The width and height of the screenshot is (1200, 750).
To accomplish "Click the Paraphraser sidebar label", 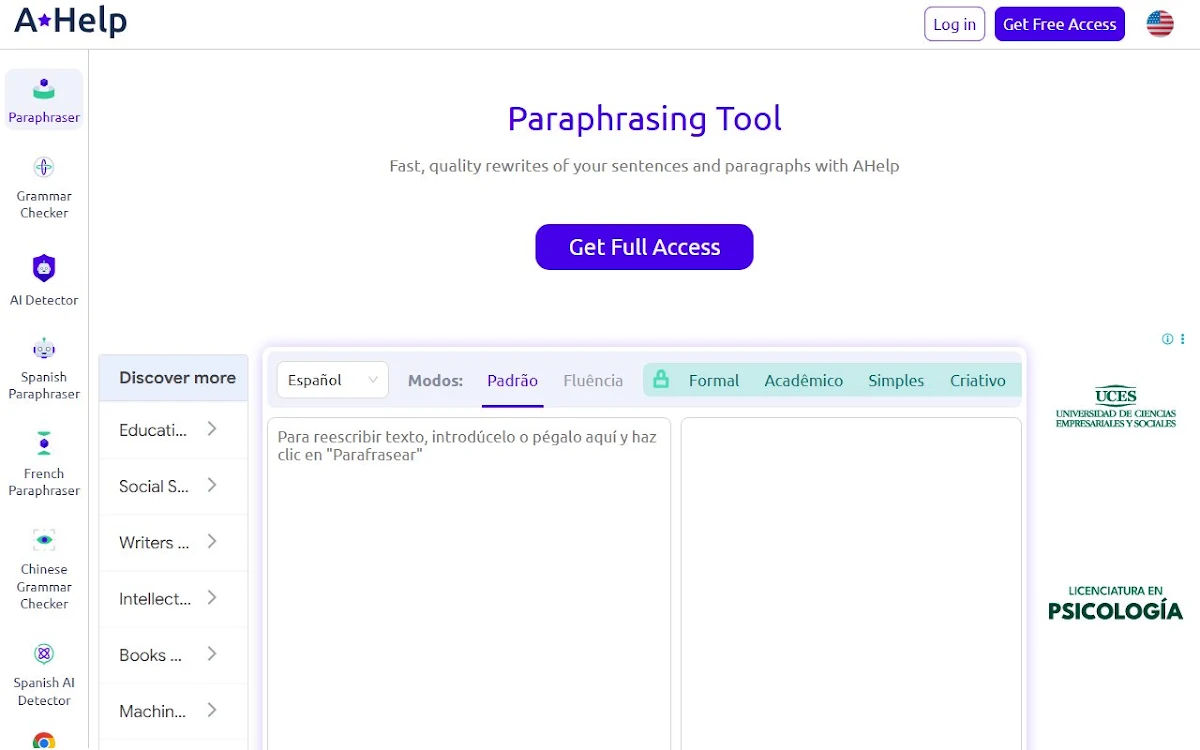I will click(x=44, y=118).
